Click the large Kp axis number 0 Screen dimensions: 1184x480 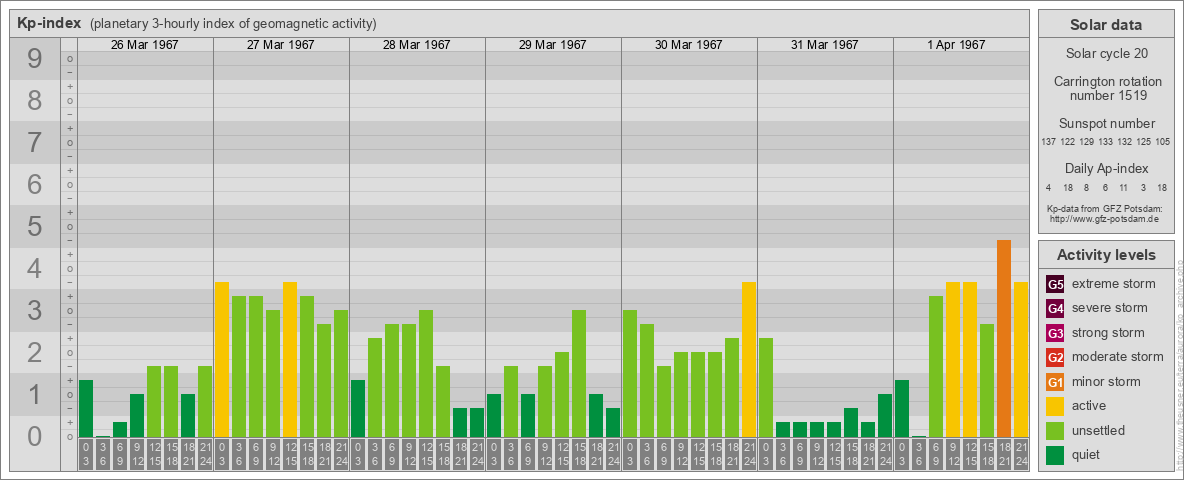pyautogui.click(x=34, y=435)
